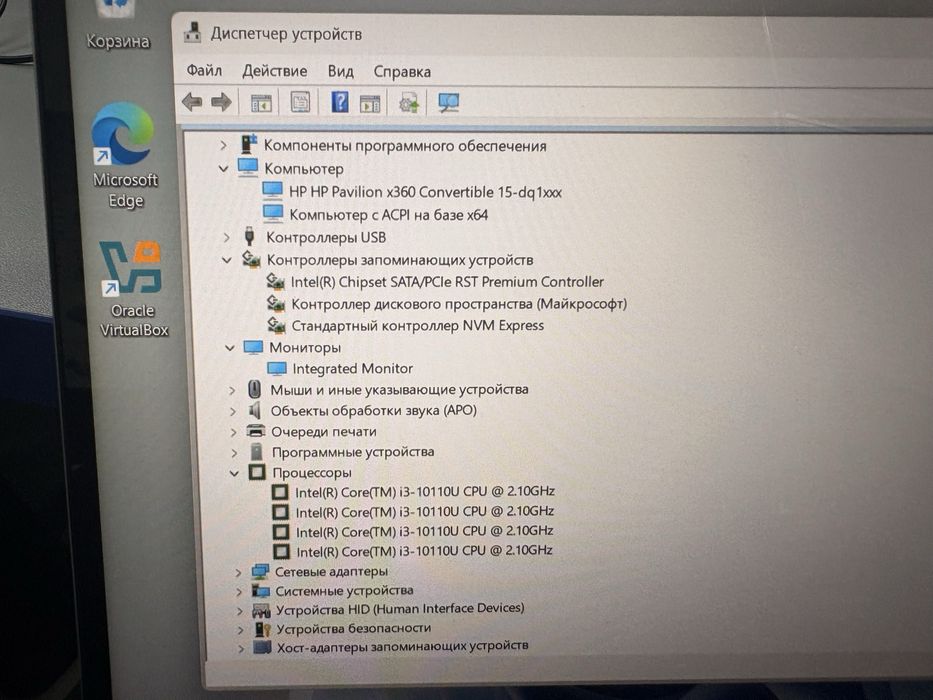The width and height of the screenshot is (933, 700).
Task: Collapse the Процессоры node
Action: pos(234,473)
